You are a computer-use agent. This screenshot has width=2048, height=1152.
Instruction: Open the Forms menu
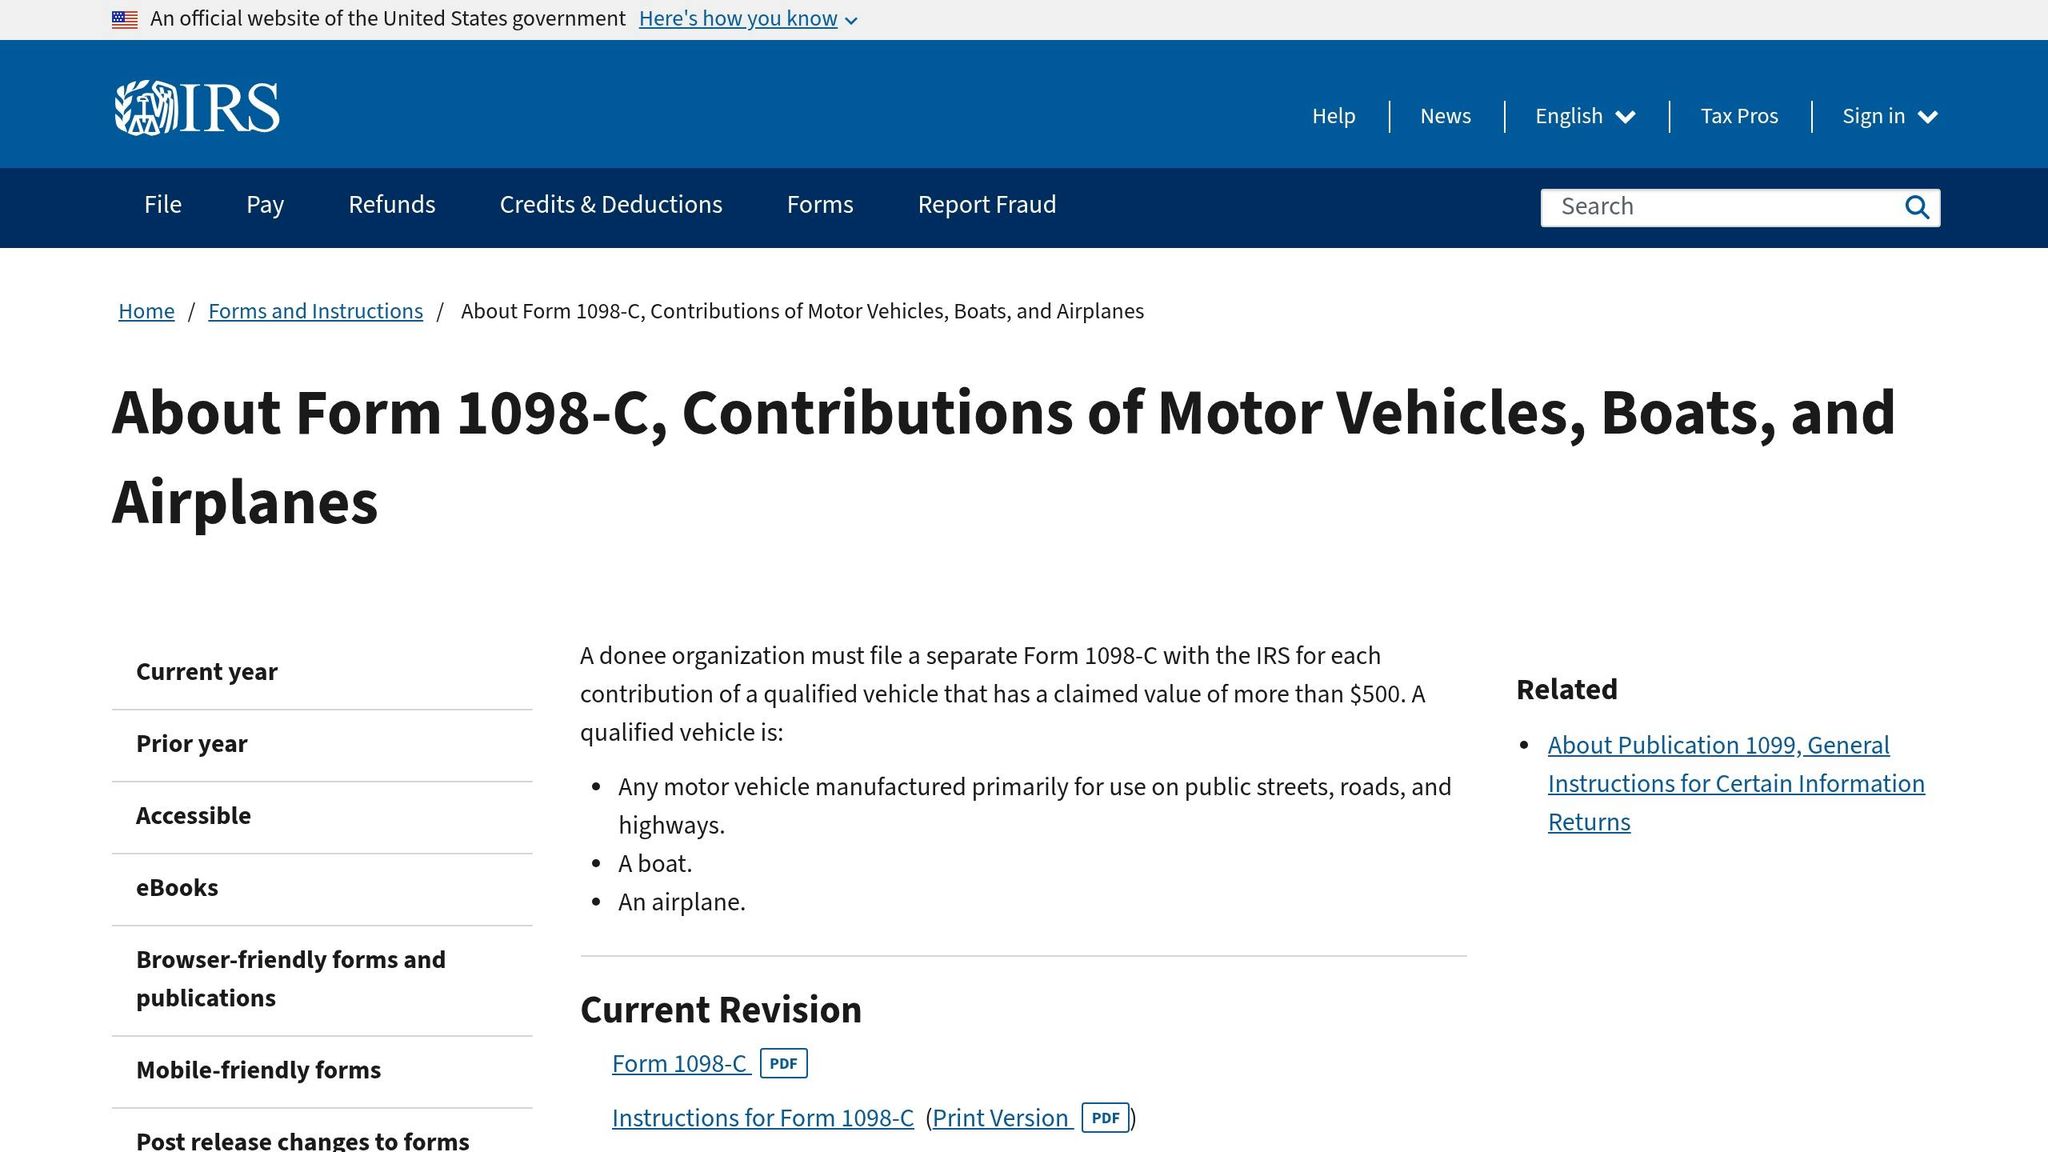820,205
